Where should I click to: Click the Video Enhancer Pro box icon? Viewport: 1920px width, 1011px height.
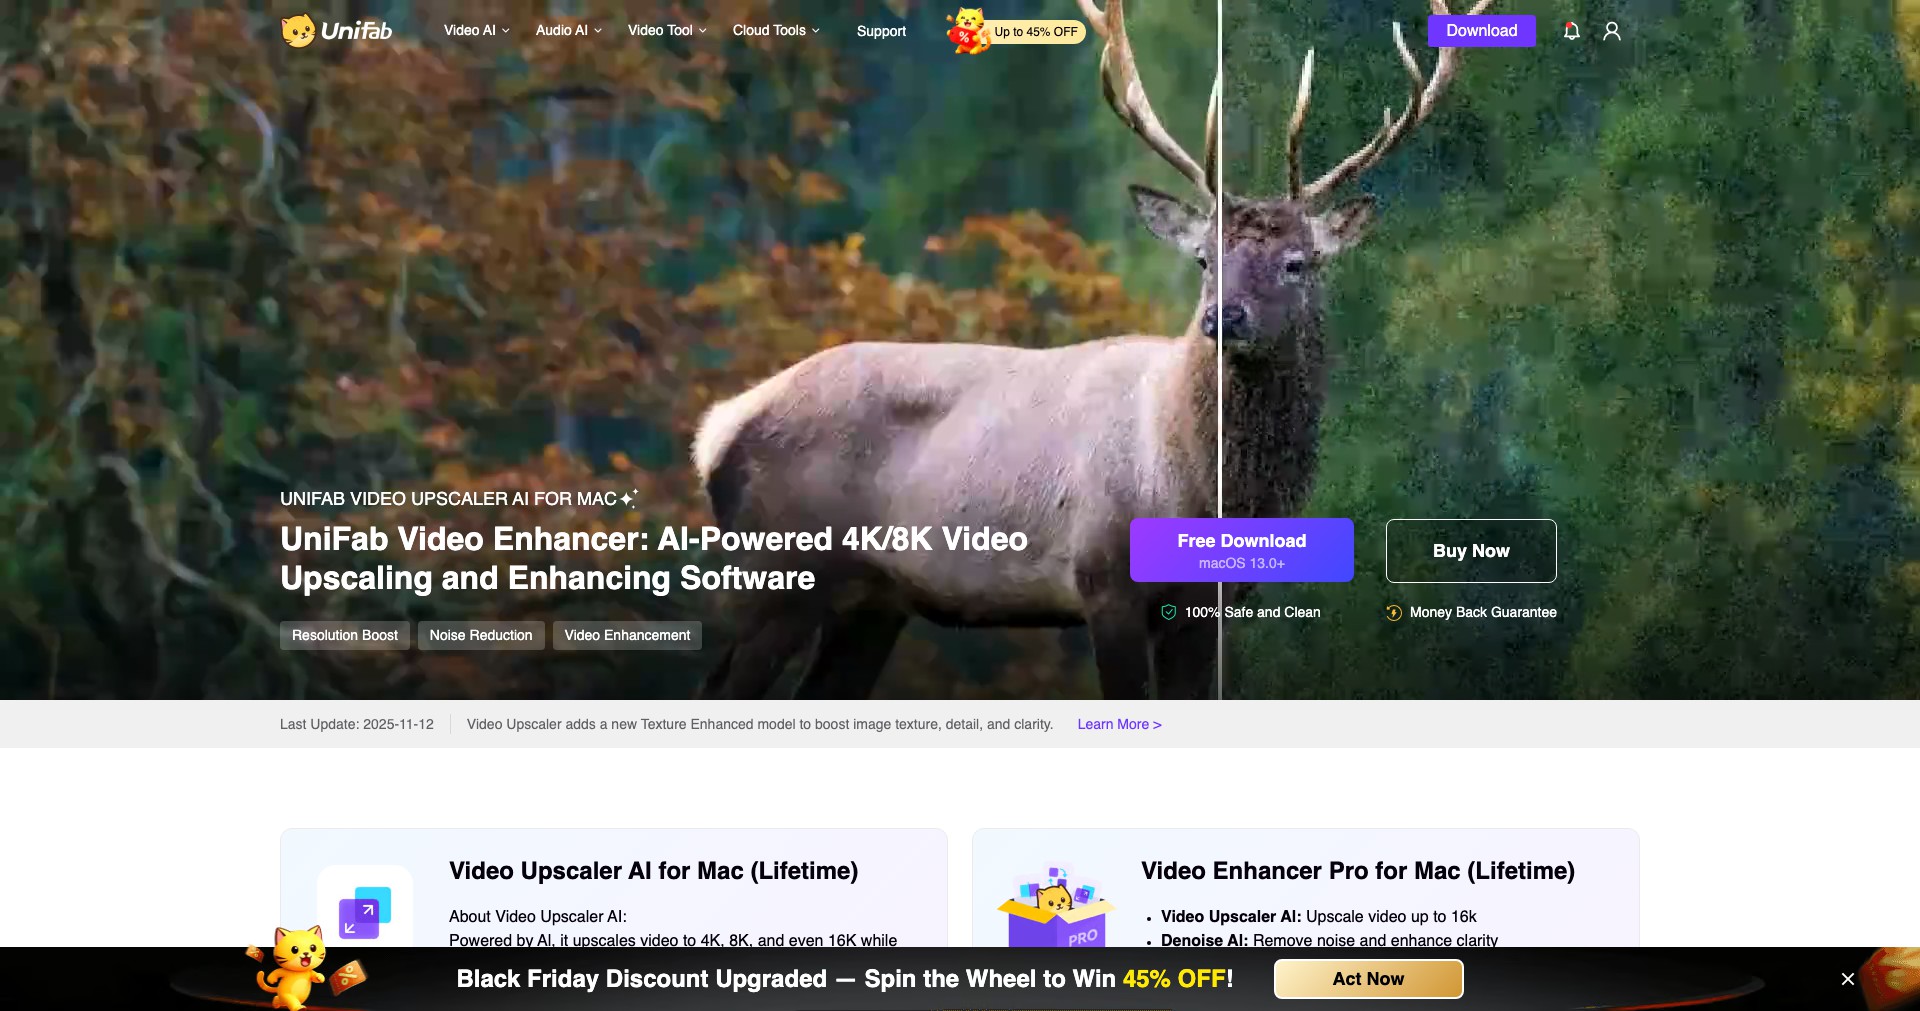pos(1056,905)
